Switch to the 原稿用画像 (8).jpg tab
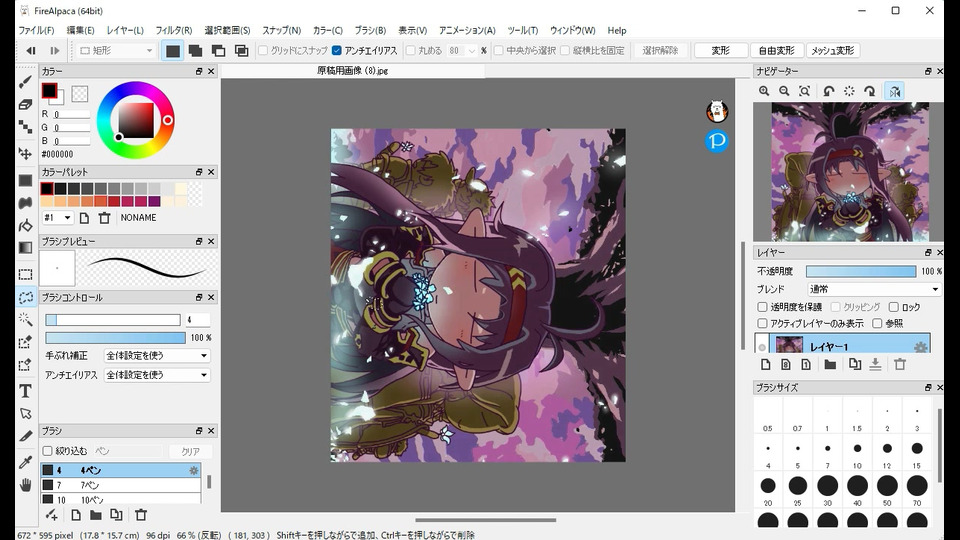The image size is (960, 540). pyautogui.click(x=353, y=70)
